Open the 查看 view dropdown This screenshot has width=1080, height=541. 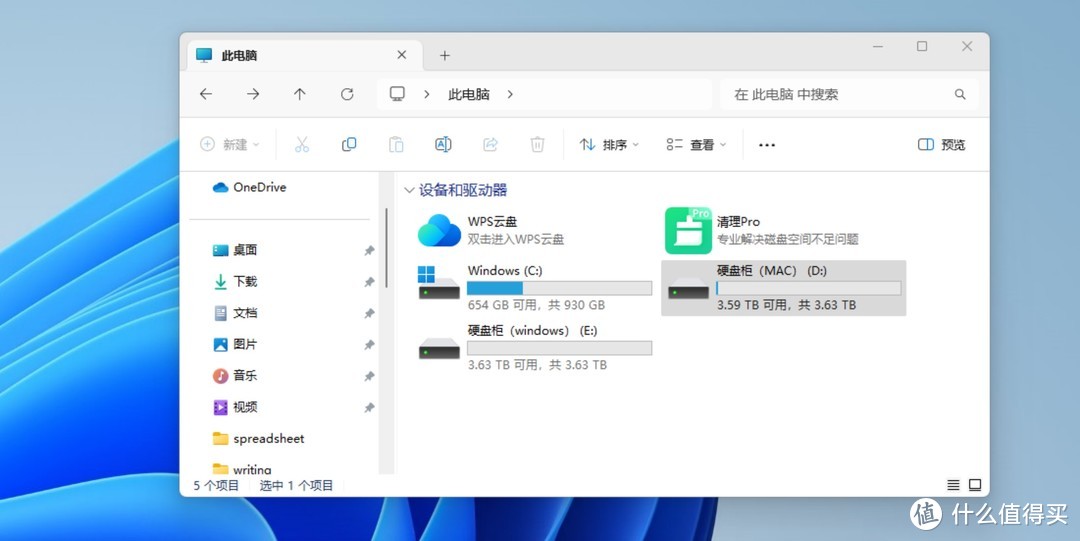pyautogui.click(x=696, y=145)
